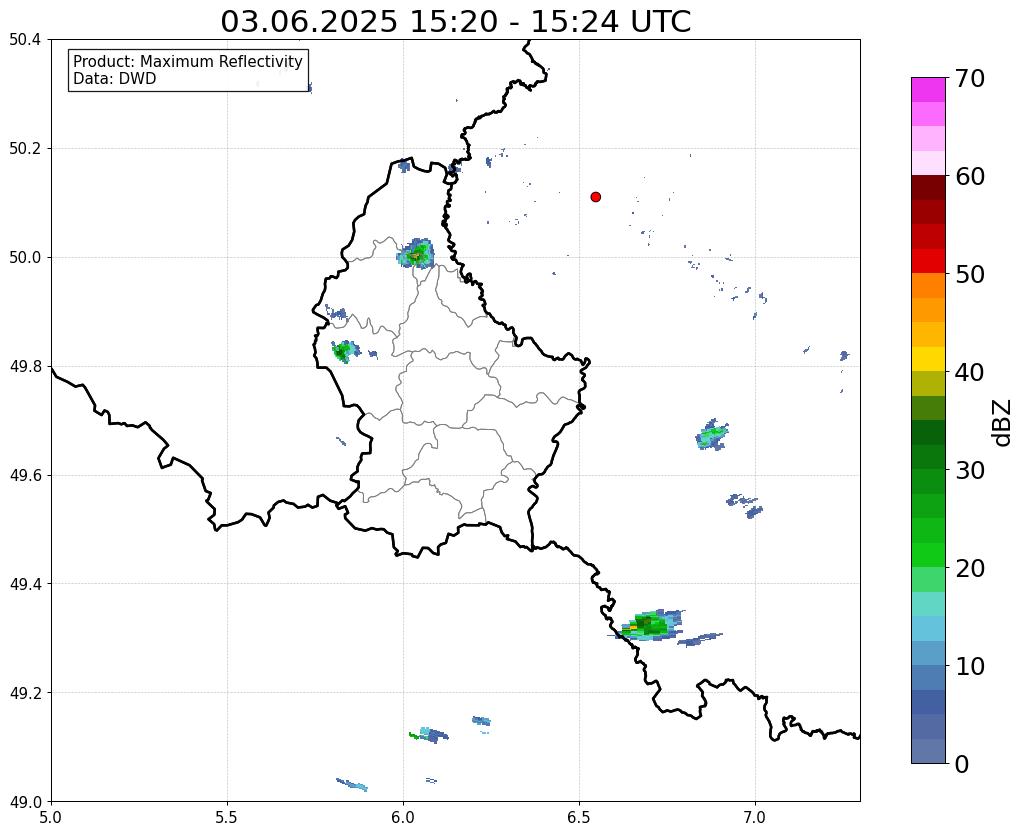Click the latitude axis label 49.4
The height and width of the screenshot is (834, 1023).
(x=25, y=584)
